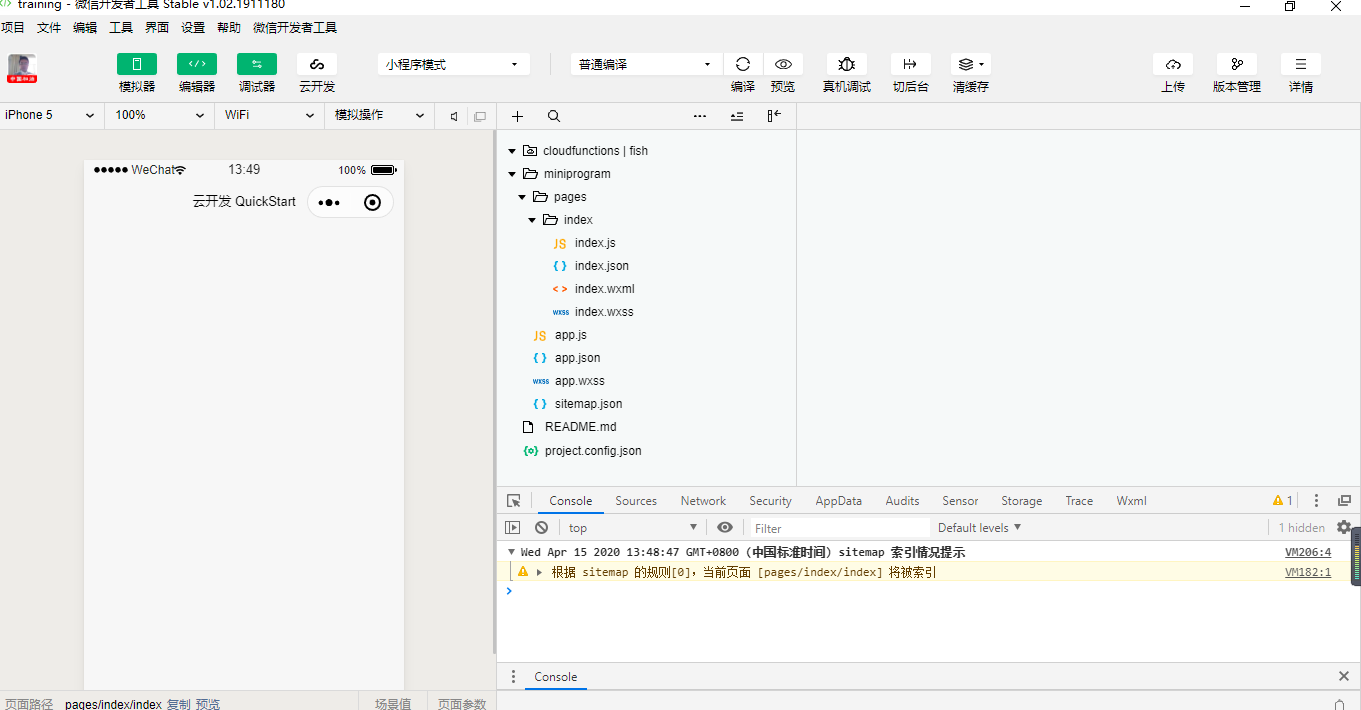Click the console live expression eye icon
The image size is (1361, 710).
click(x=725, y=528)
